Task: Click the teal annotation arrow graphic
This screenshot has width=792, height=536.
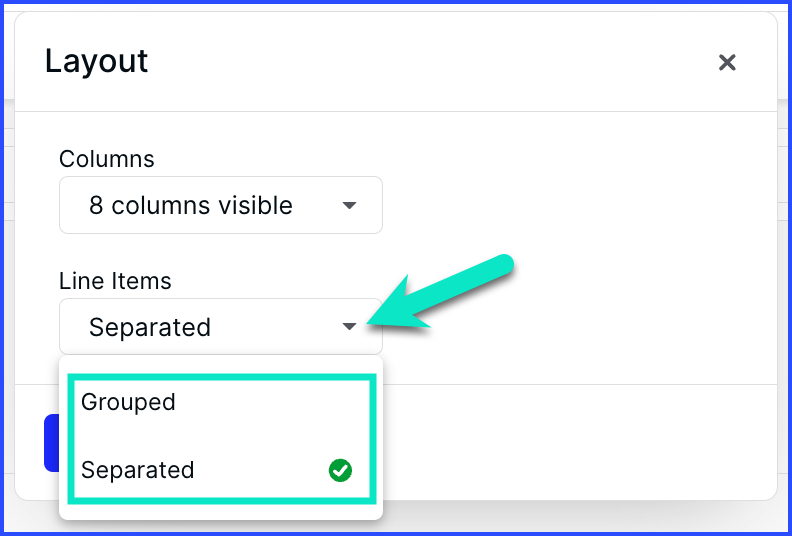Action: (x=439, y=293)
